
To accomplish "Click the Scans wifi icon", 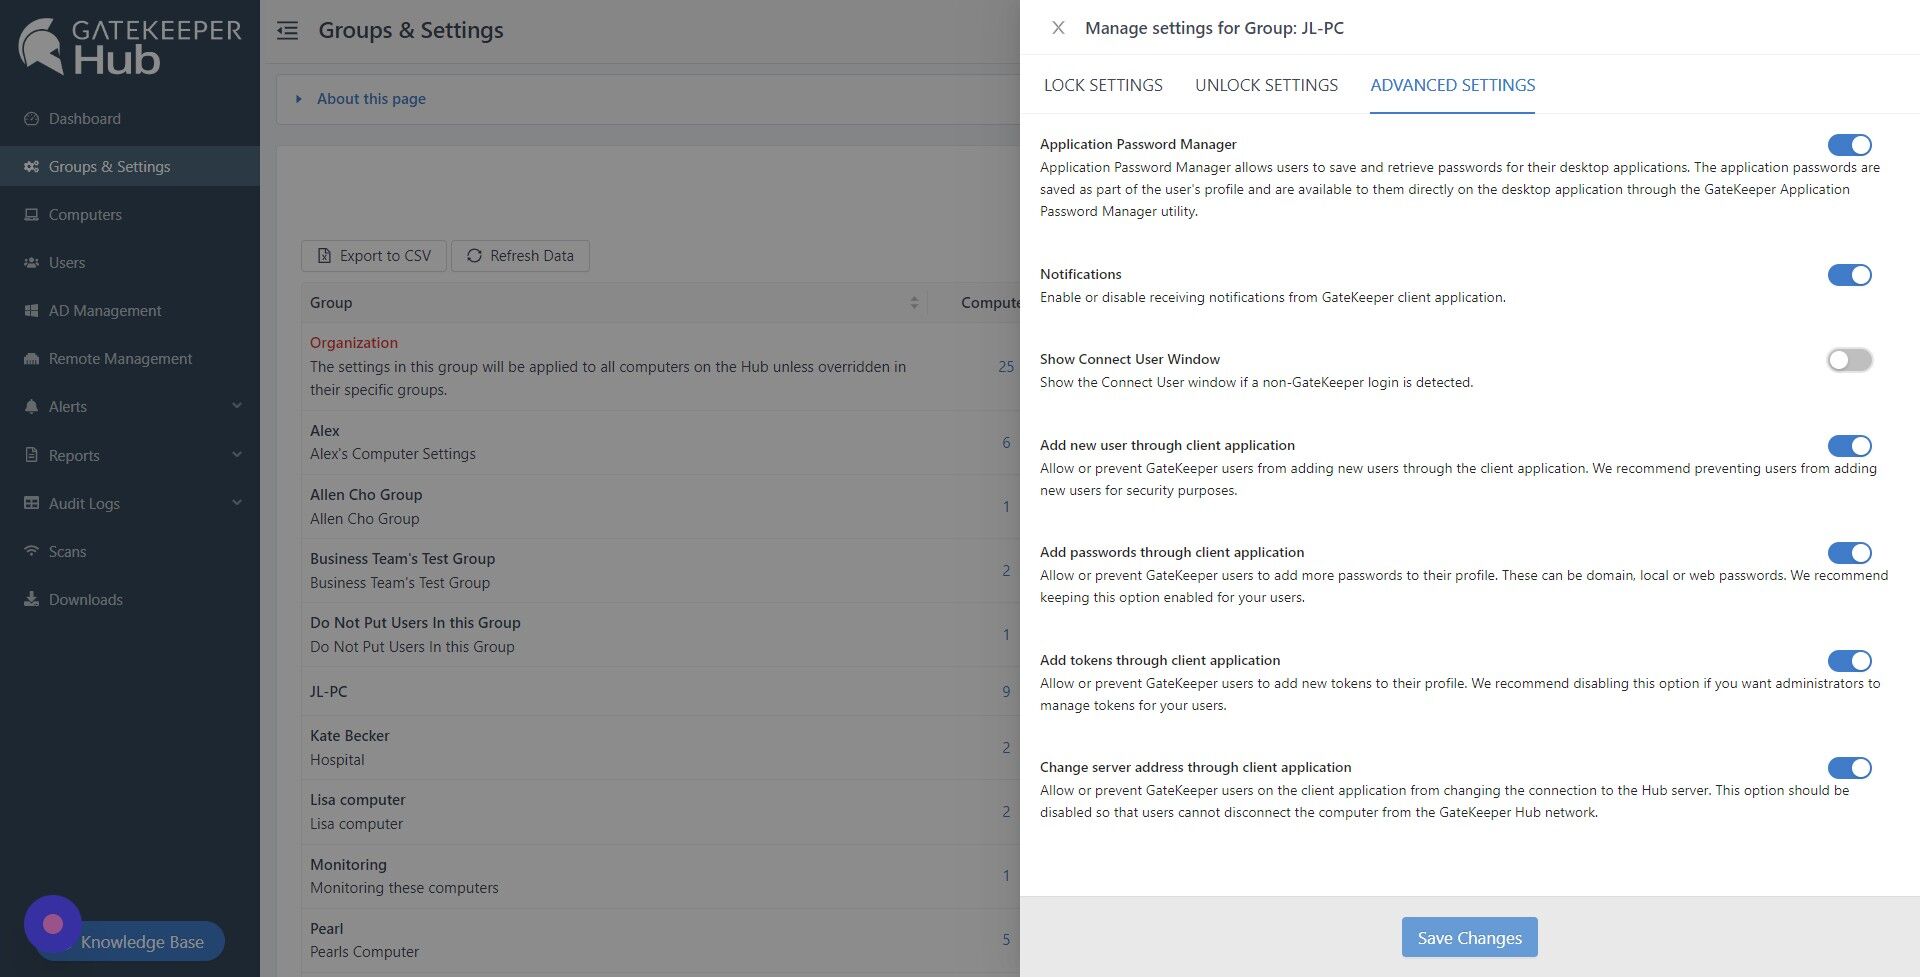I will click(x=31, y=551).
